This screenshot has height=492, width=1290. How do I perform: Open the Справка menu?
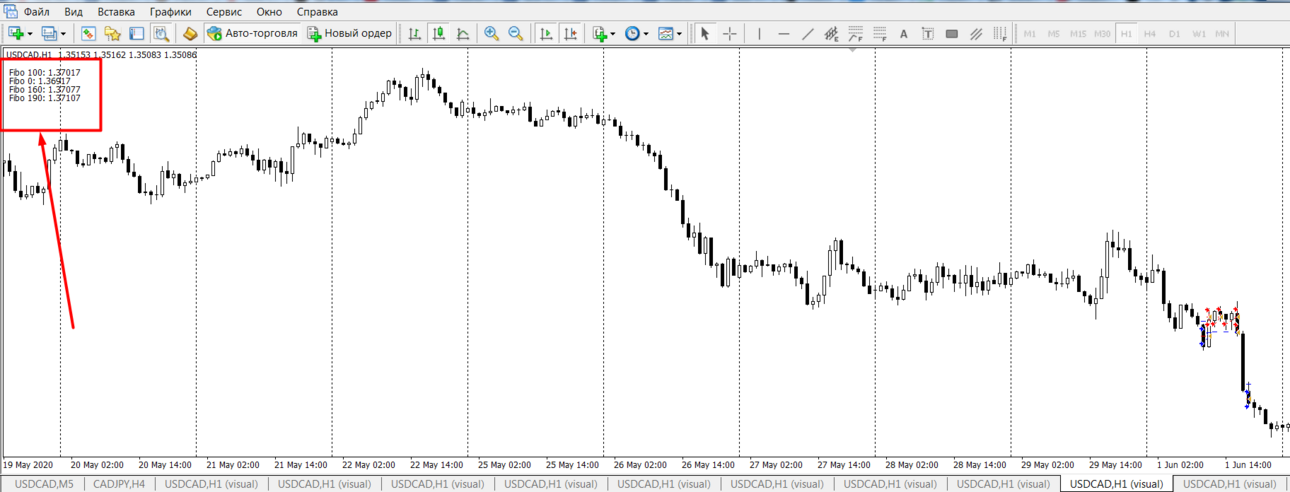[318, 11]
